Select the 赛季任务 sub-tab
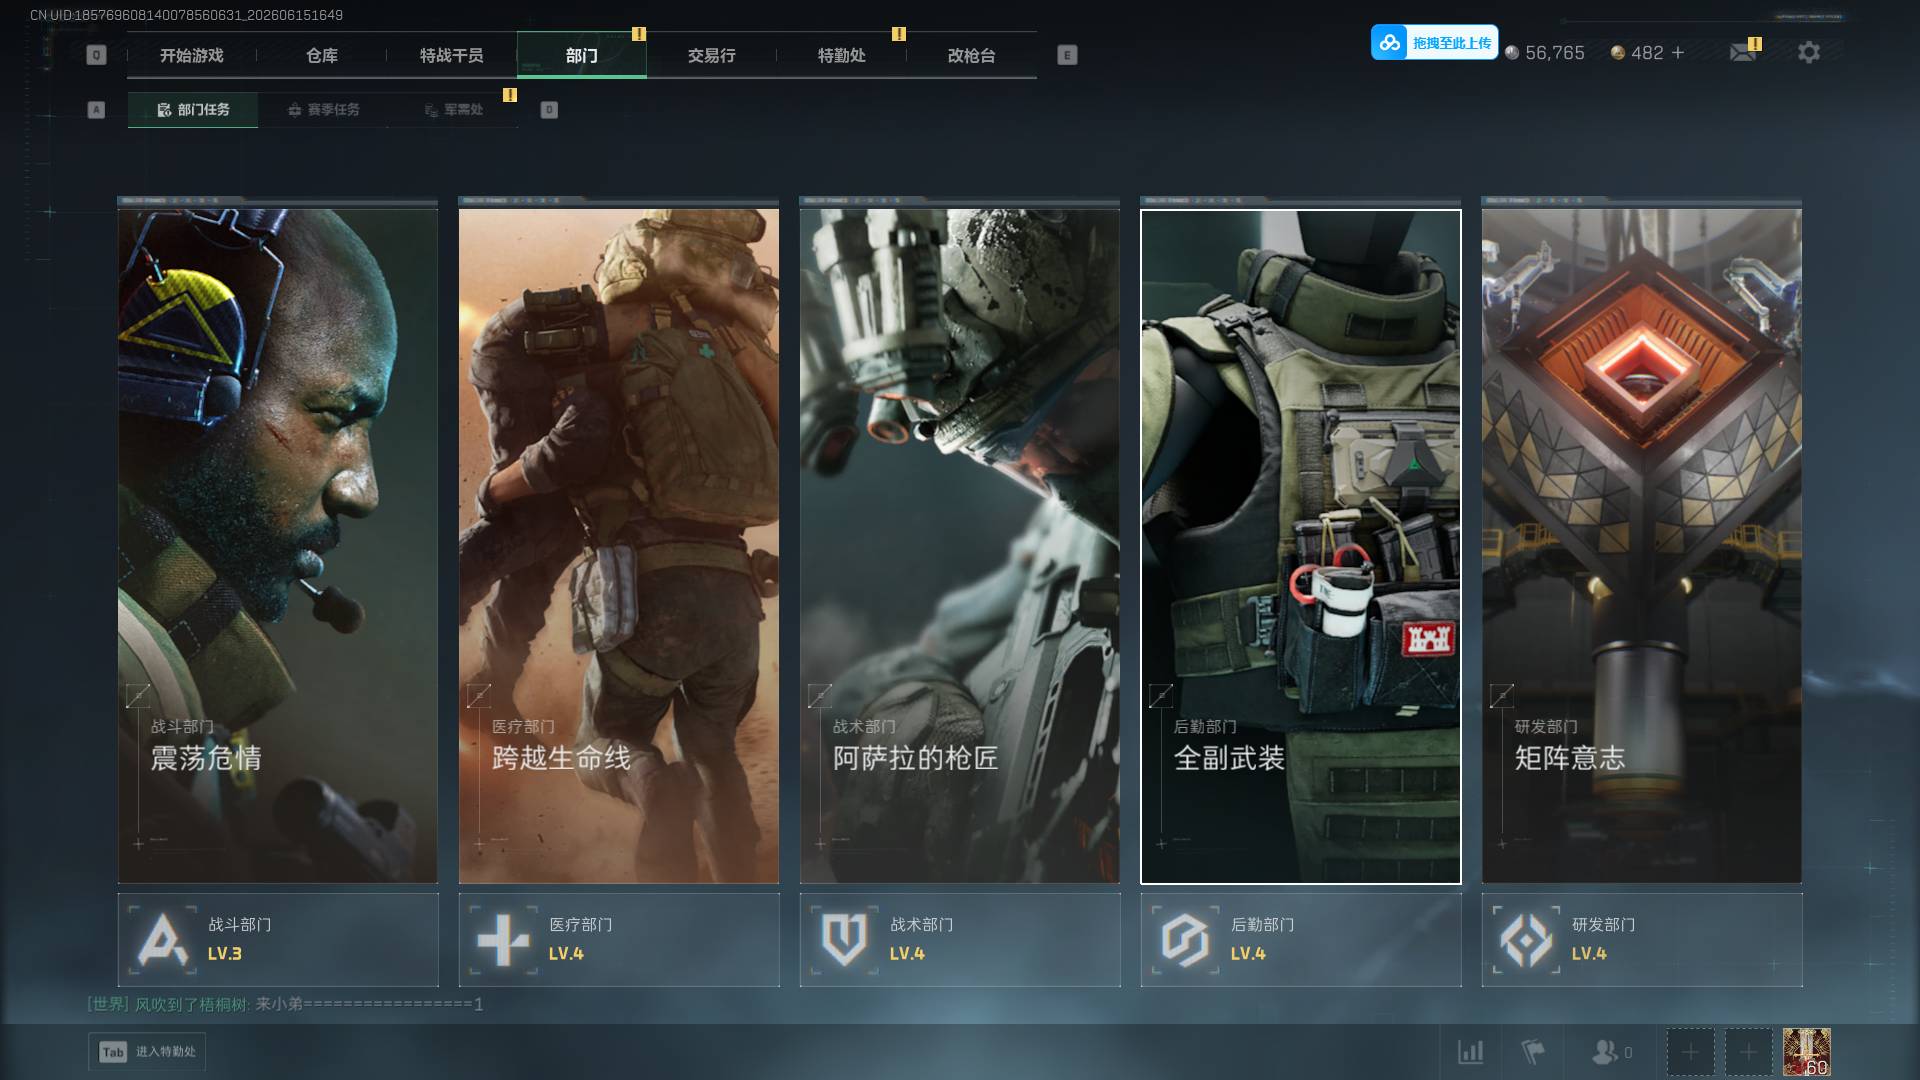Screen dimensions: 1920x1080 pos(323,110)
